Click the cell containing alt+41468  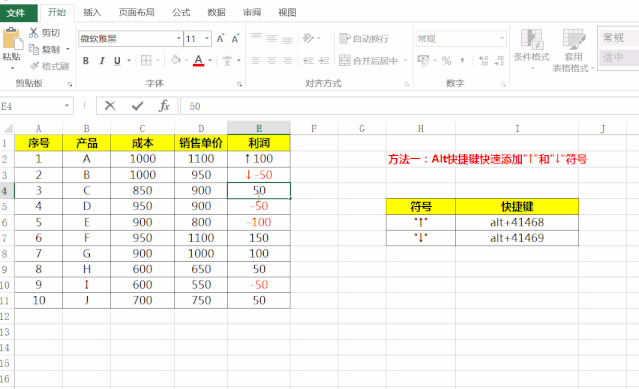[x=517, y=222]
